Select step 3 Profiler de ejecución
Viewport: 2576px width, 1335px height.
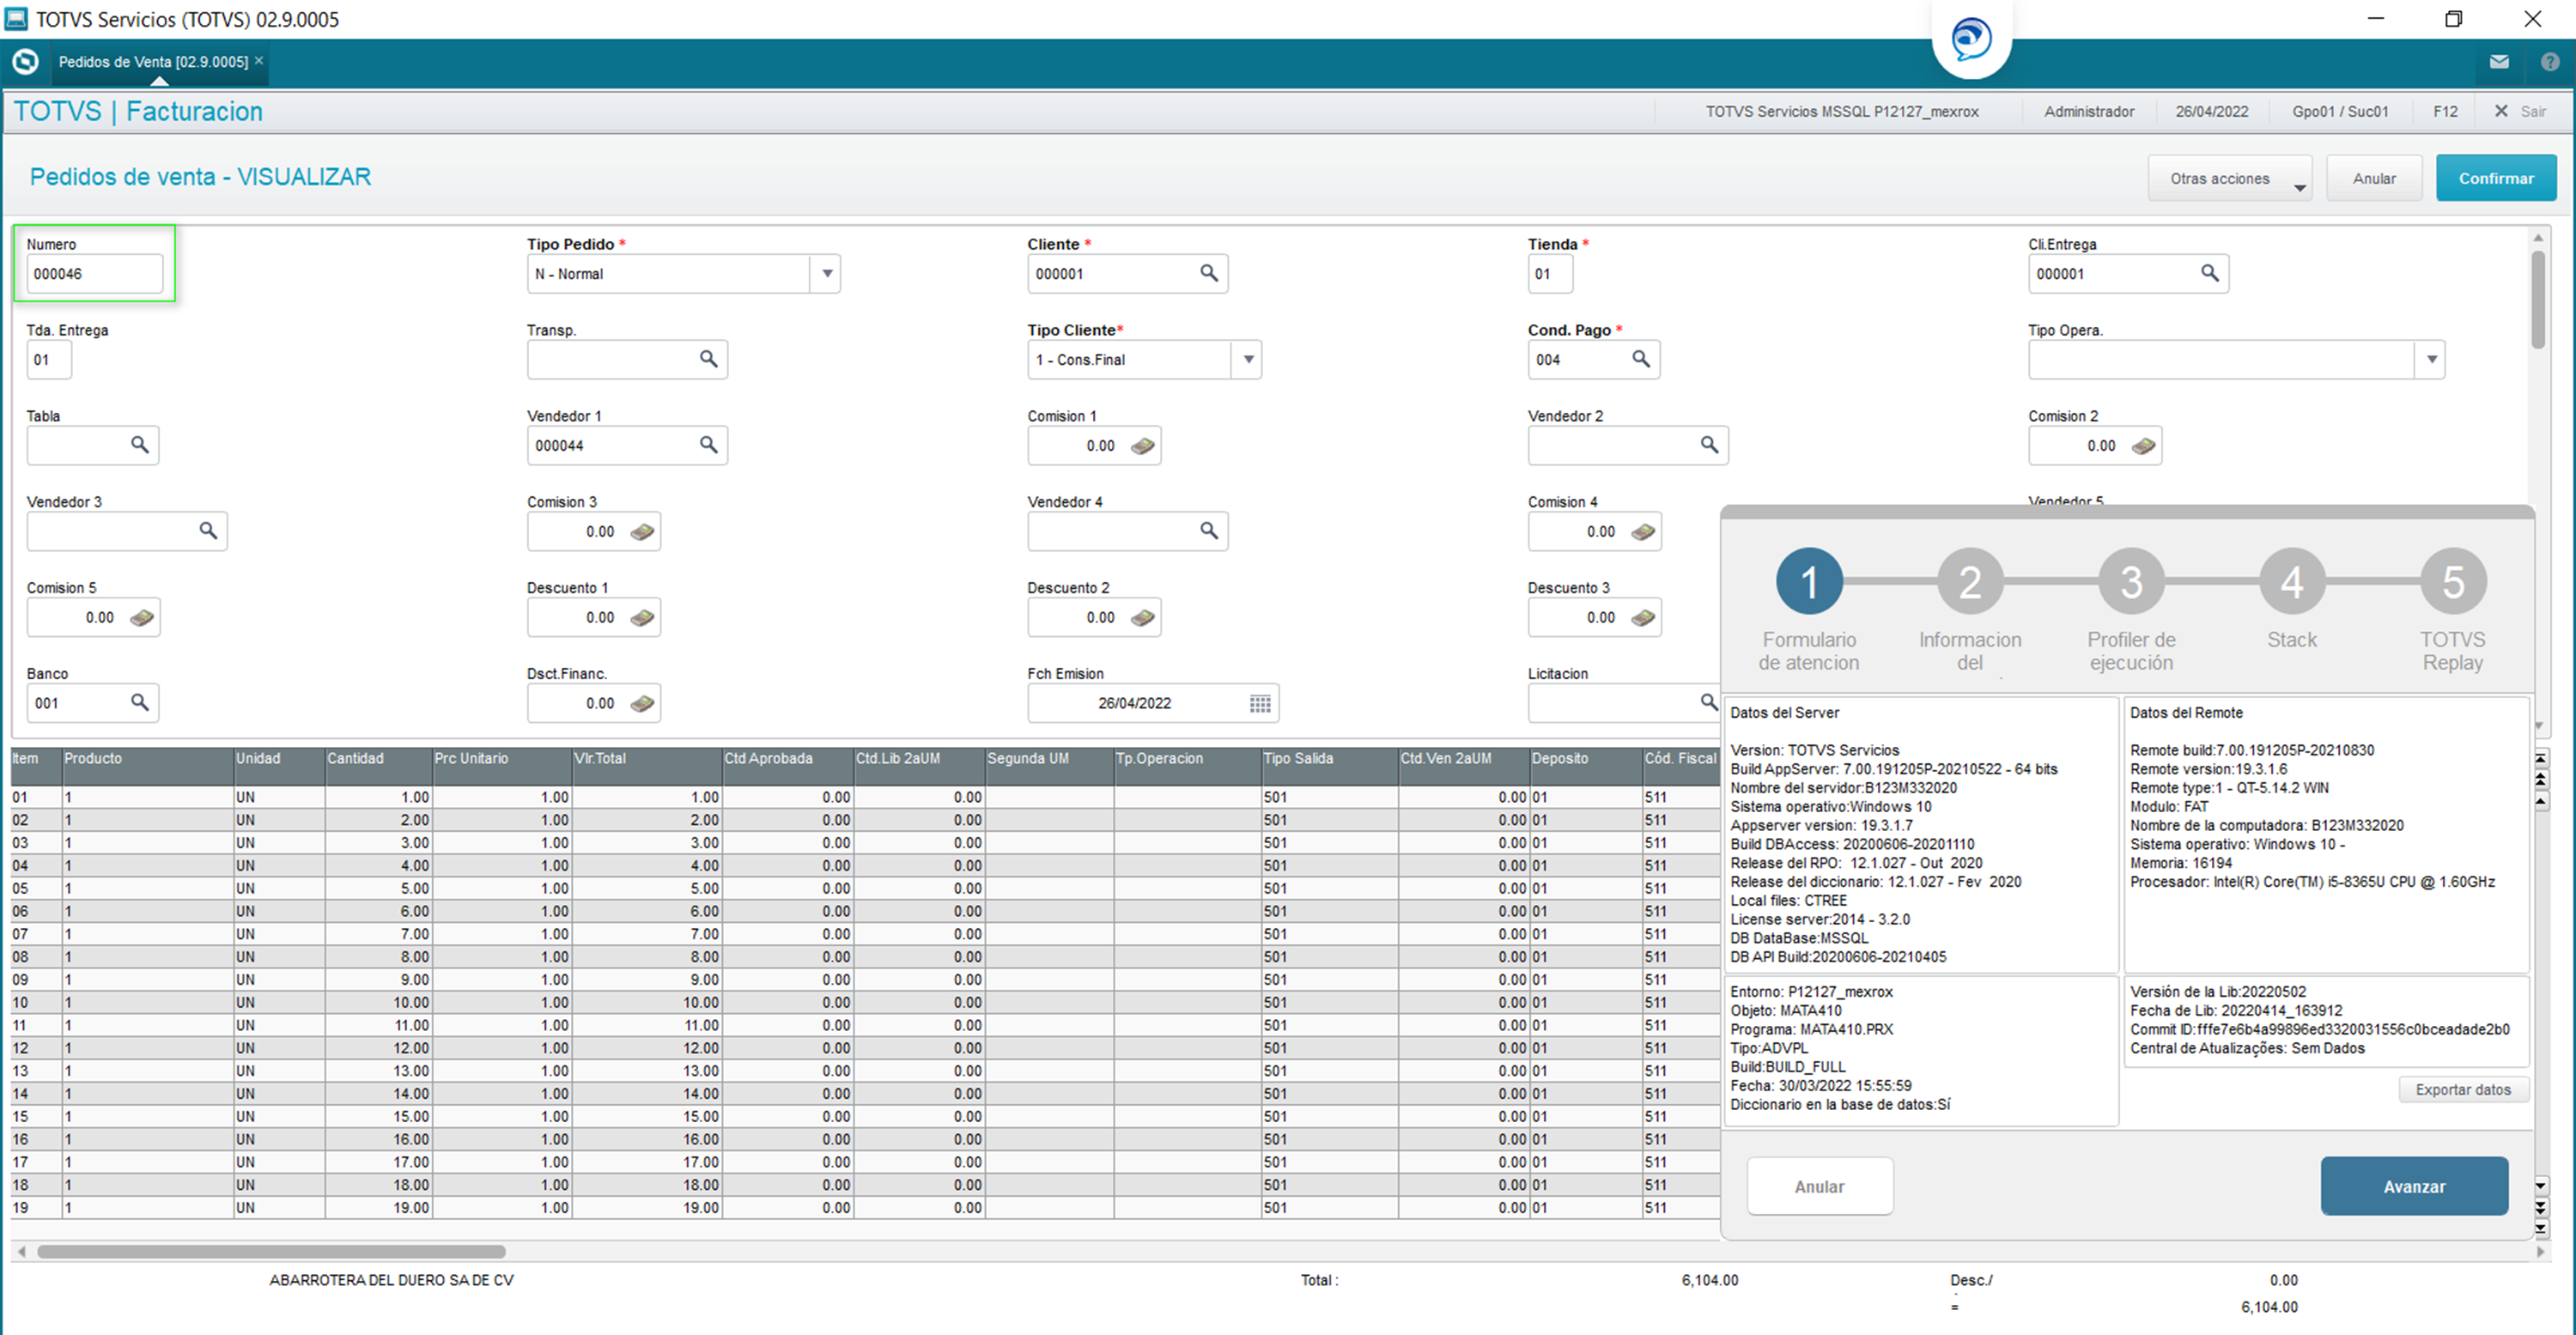coord(2131,582)
